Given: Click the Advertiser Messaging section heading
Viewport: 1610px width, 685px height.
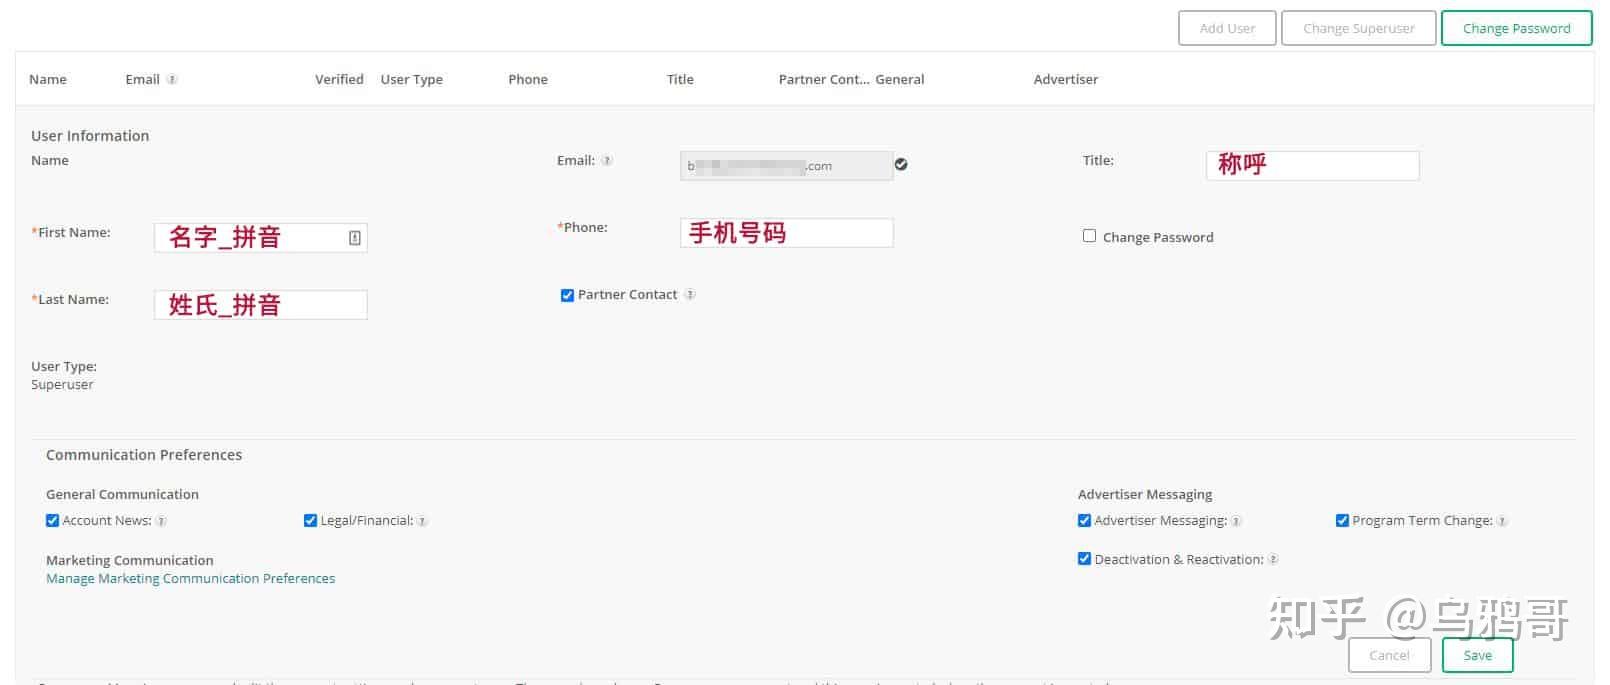Looking at the screenshot, I should pos(1145,494).
